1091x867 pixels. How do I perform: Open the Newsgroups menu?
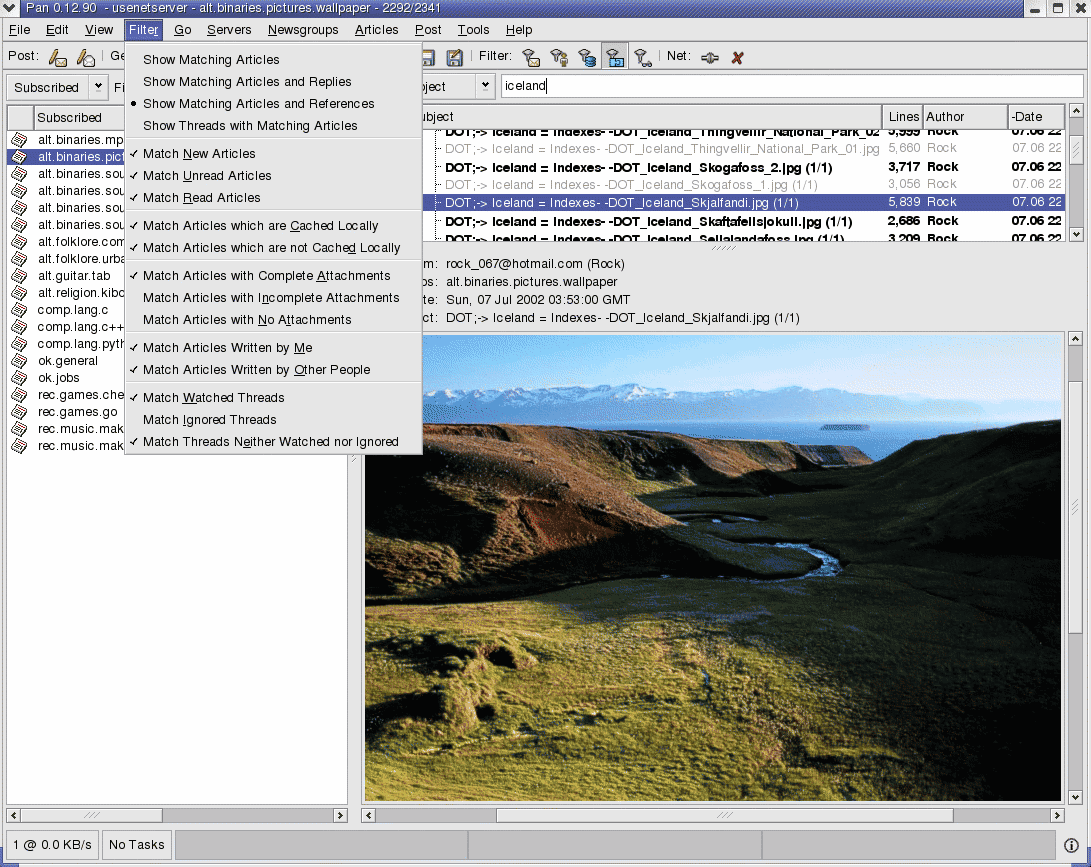point(303,30)
